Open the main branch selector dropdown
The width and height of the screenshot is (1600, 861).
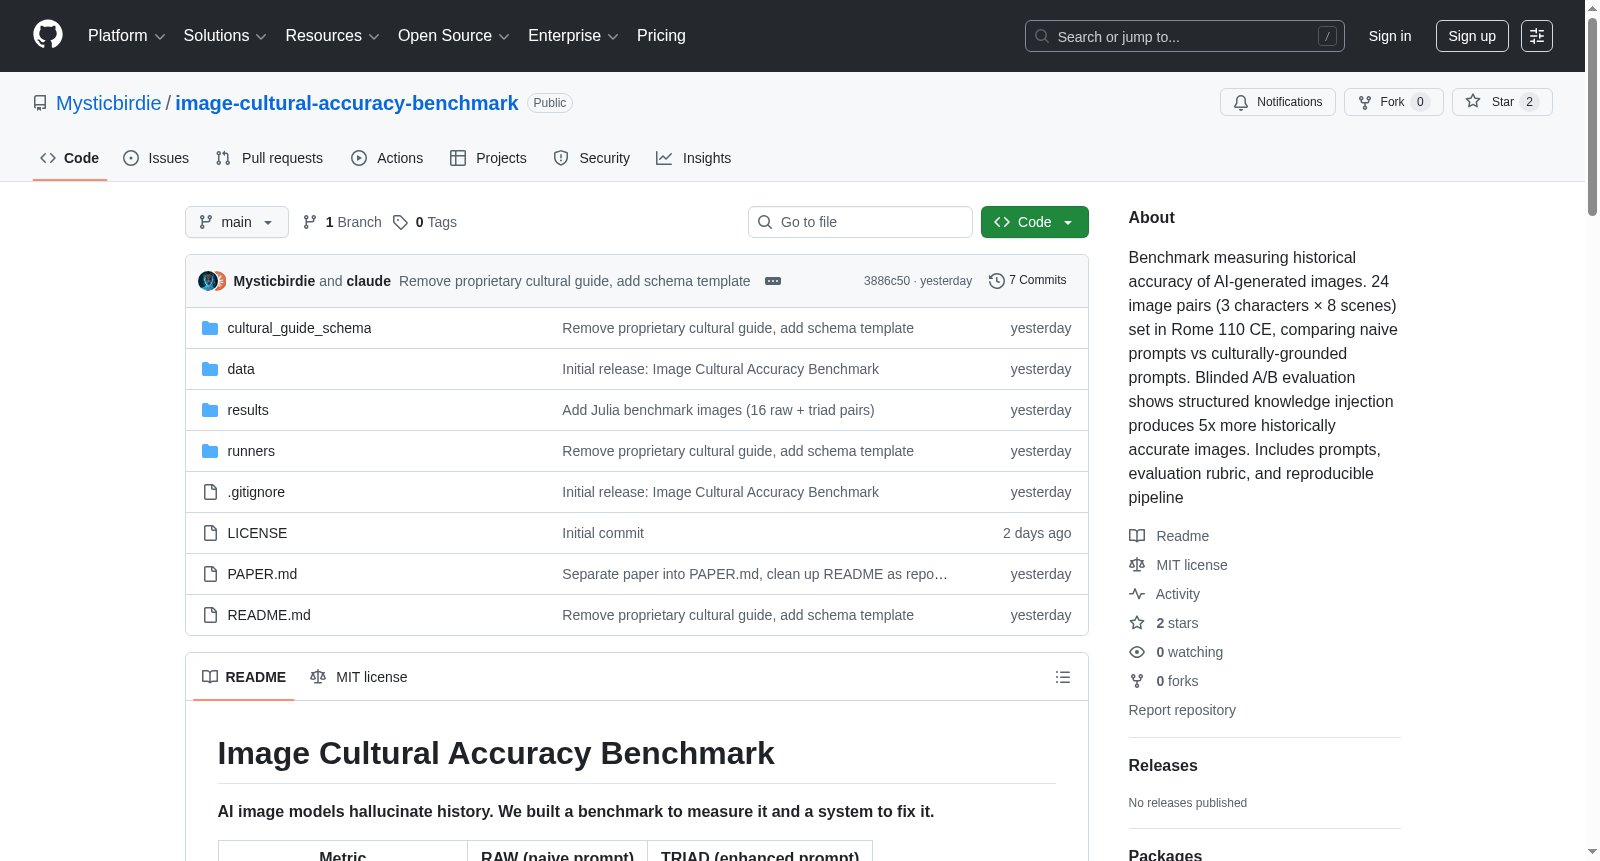tap(237, 222)
